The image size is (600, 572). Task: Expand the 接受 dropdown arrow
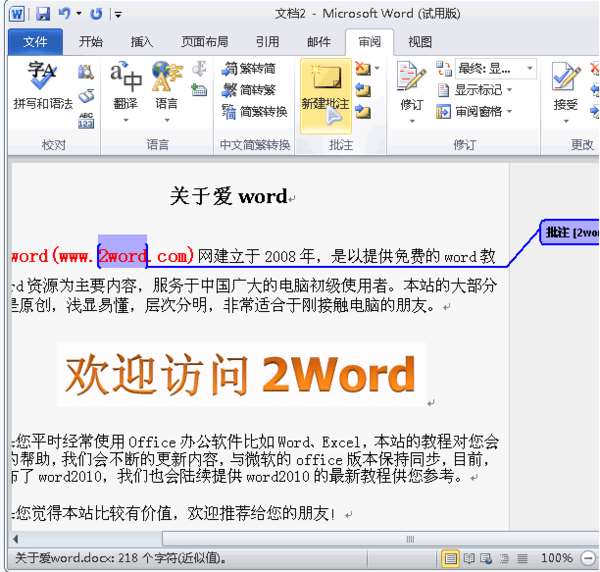(566, 121)
